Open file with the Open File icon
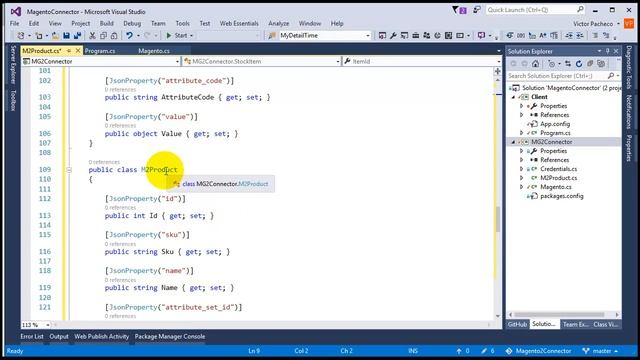This screenshot has width=640, height=360. click(x=55, y=36)
